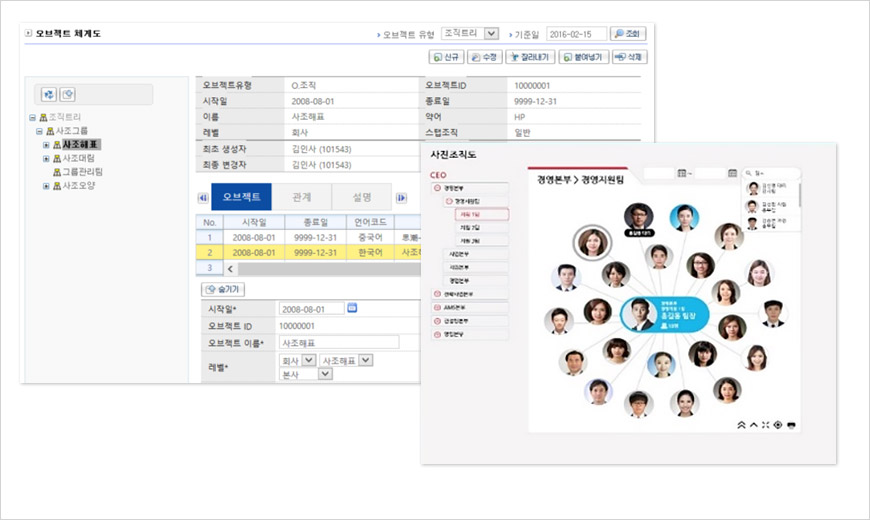Click the print icon in the photo org chart
This screenshot has width=870, height=520.
tap(792, 424)
